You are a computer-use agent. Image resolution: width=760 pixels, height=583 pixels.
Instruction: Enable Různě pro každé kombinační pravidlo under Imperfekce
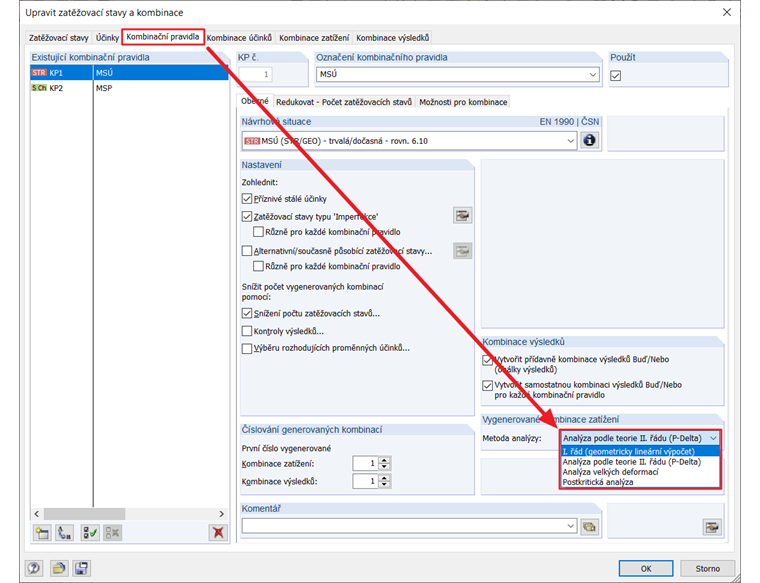258,232
